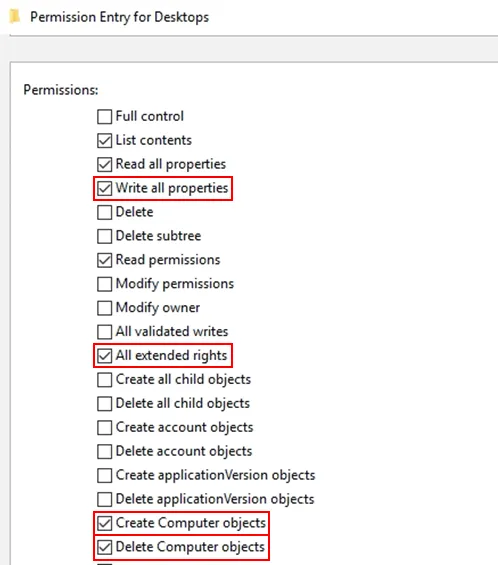This screenshot has width=498, height=565.
Task: Uncheck List contents permission
Action: click(105, 141)
